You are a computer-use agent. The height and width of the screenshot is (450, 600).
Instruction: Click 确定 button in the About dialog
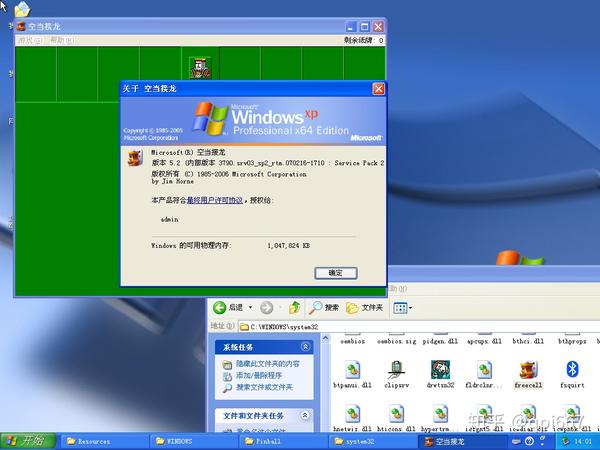(336, 273)
